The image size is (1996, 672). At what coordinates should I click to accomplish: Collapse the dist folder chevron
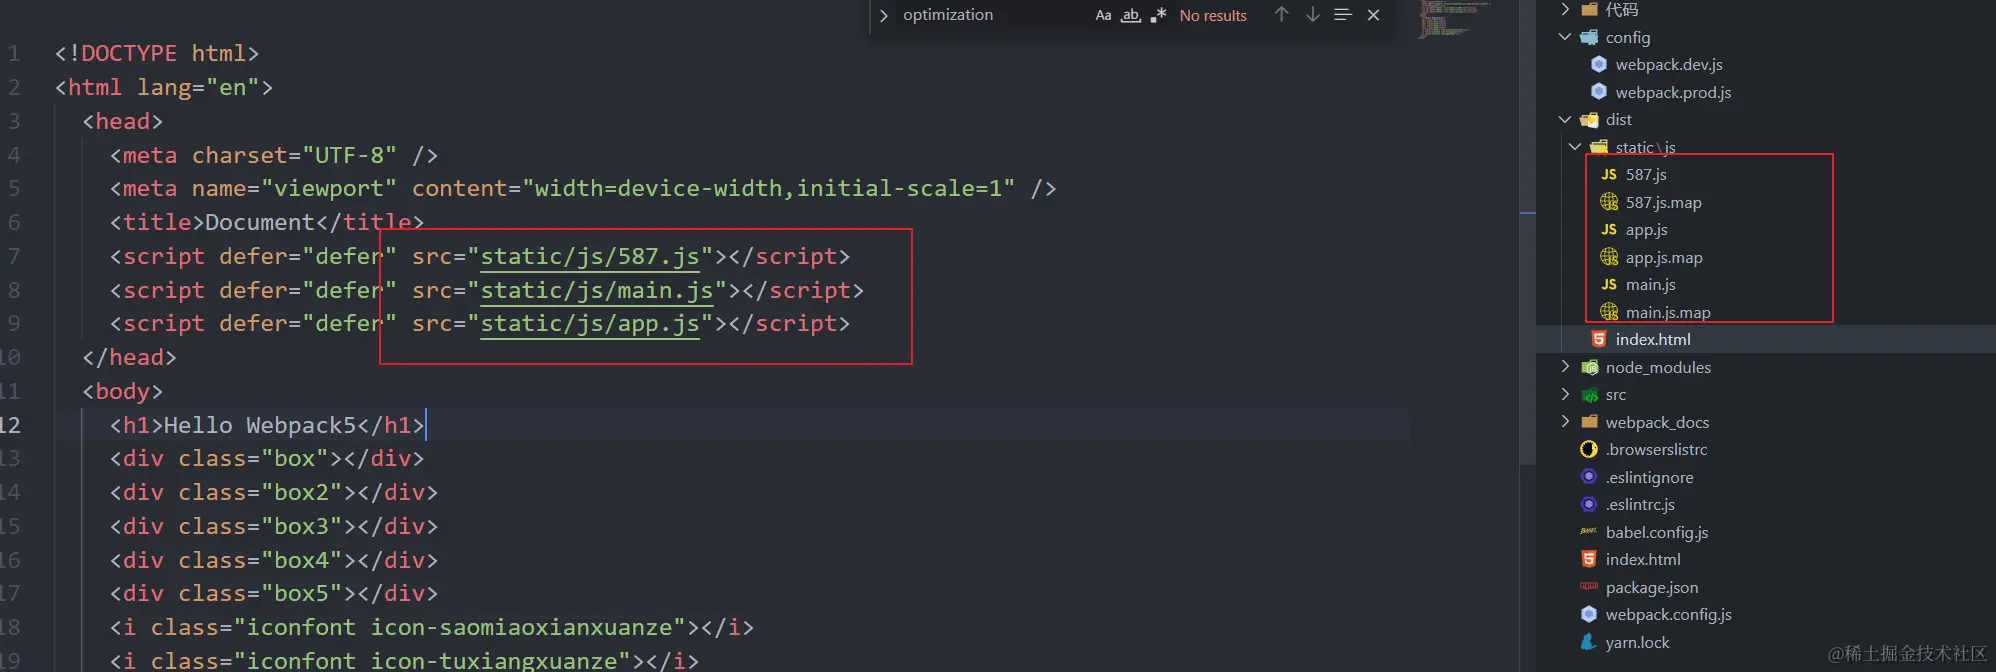coord(1565,119)
